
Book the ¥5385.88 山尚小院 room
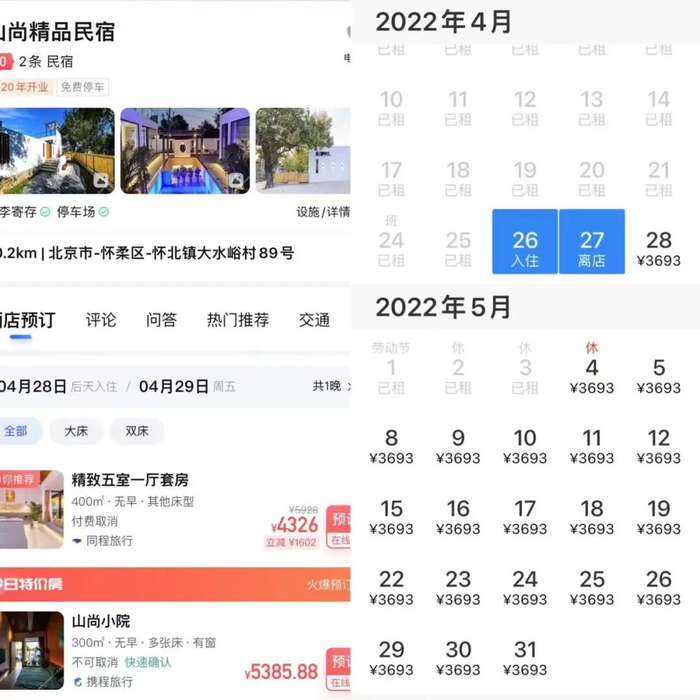339,669
